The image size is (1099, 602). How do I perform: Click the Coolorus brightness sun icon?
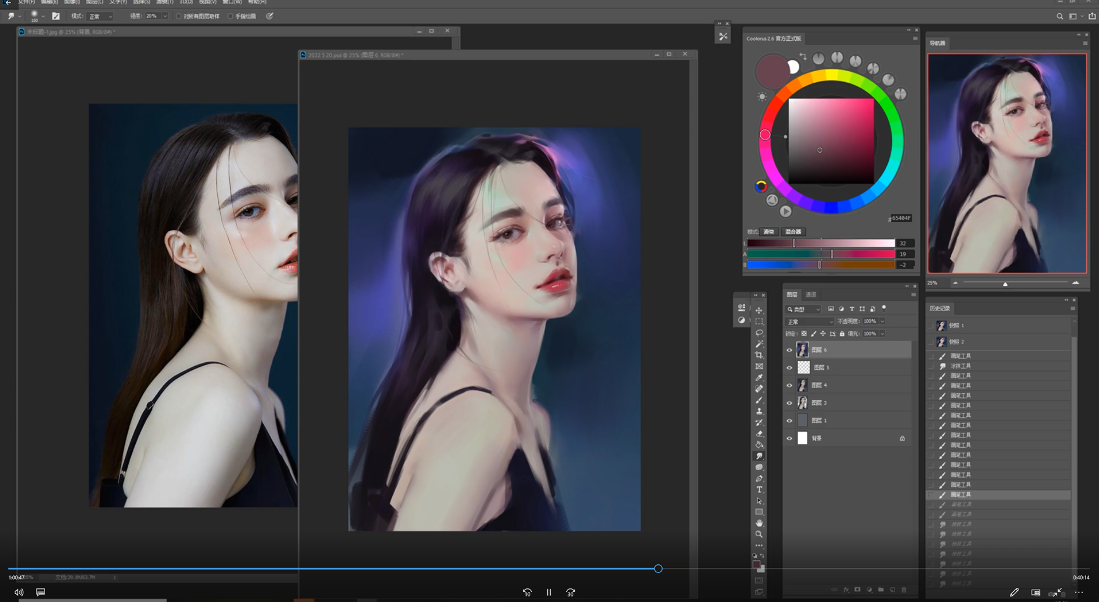(x=762, y=96)
